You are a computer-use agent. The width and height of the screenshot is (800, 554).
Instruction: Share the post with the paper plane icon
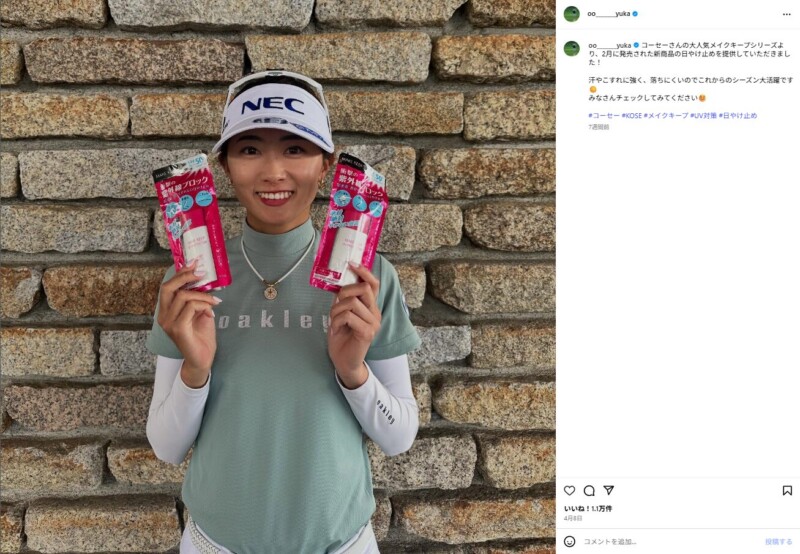click(608, 490)
